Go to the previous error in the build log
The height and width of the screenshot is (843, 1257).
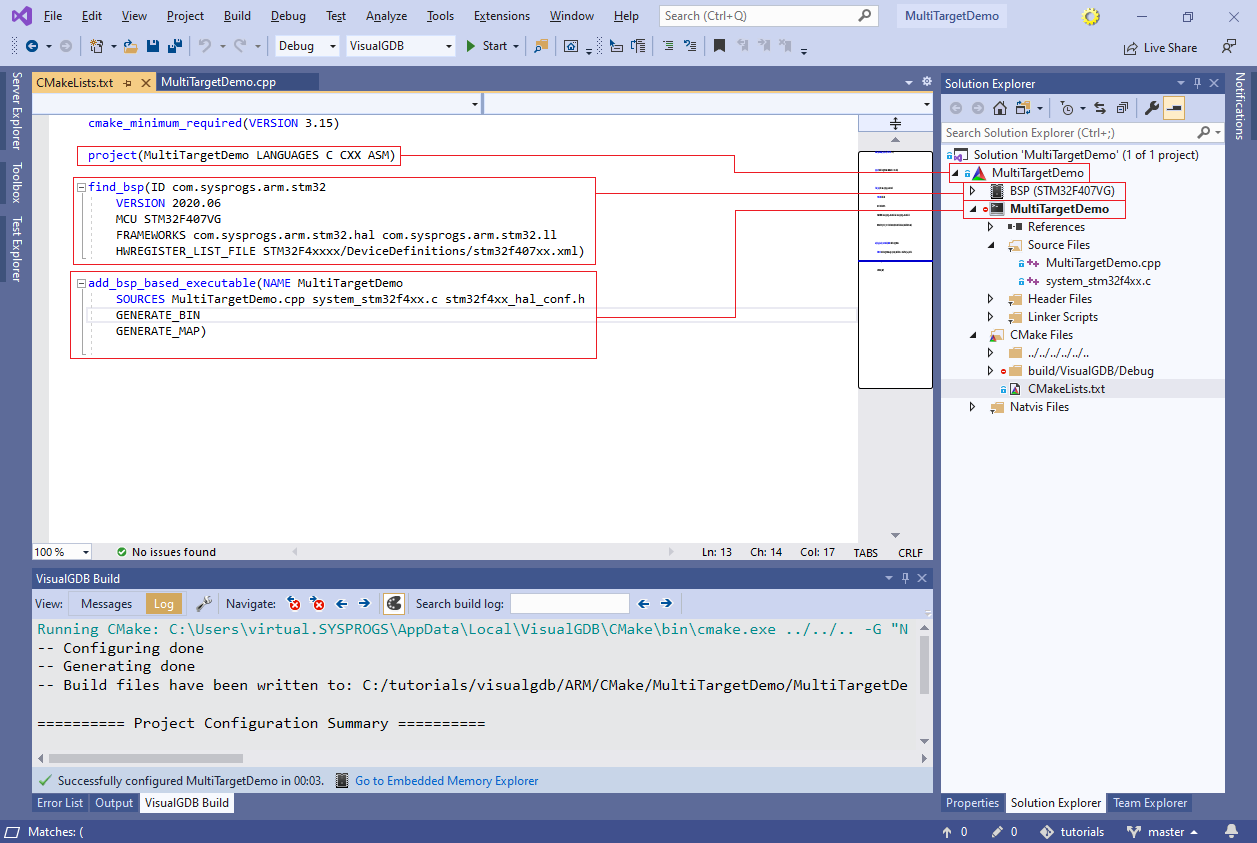tap(294, 603)
